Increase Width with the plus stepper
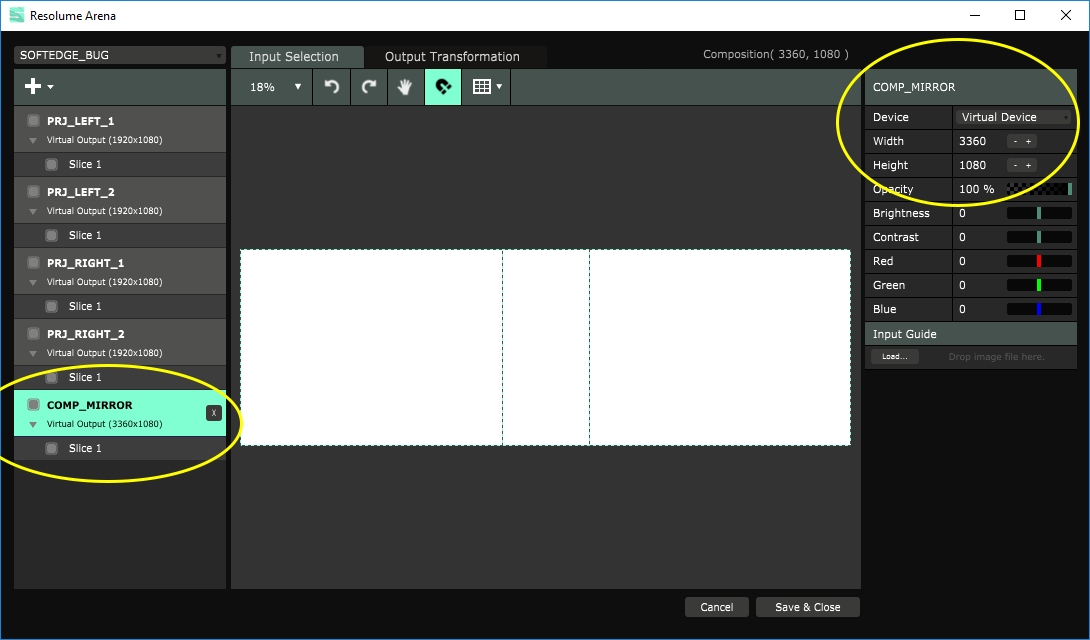This screenshot has width=1090, height=640. [1028, 142]
